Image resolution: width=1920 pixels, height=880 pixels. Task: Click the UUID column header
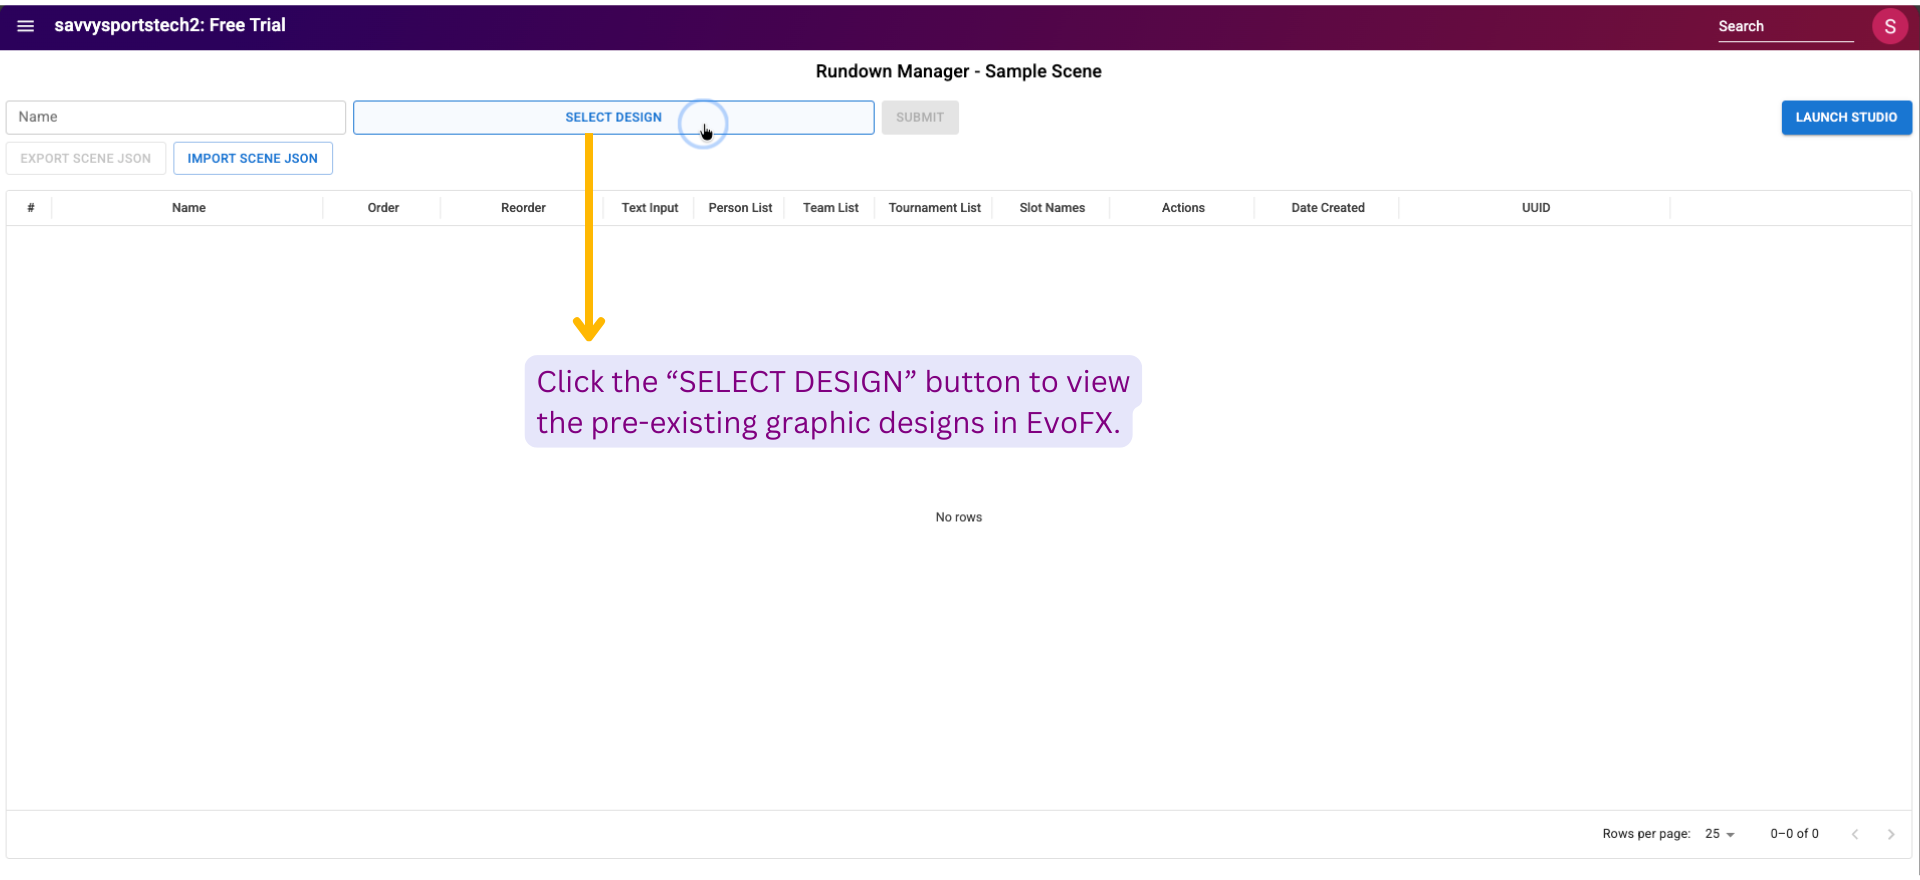point(1535,208)
